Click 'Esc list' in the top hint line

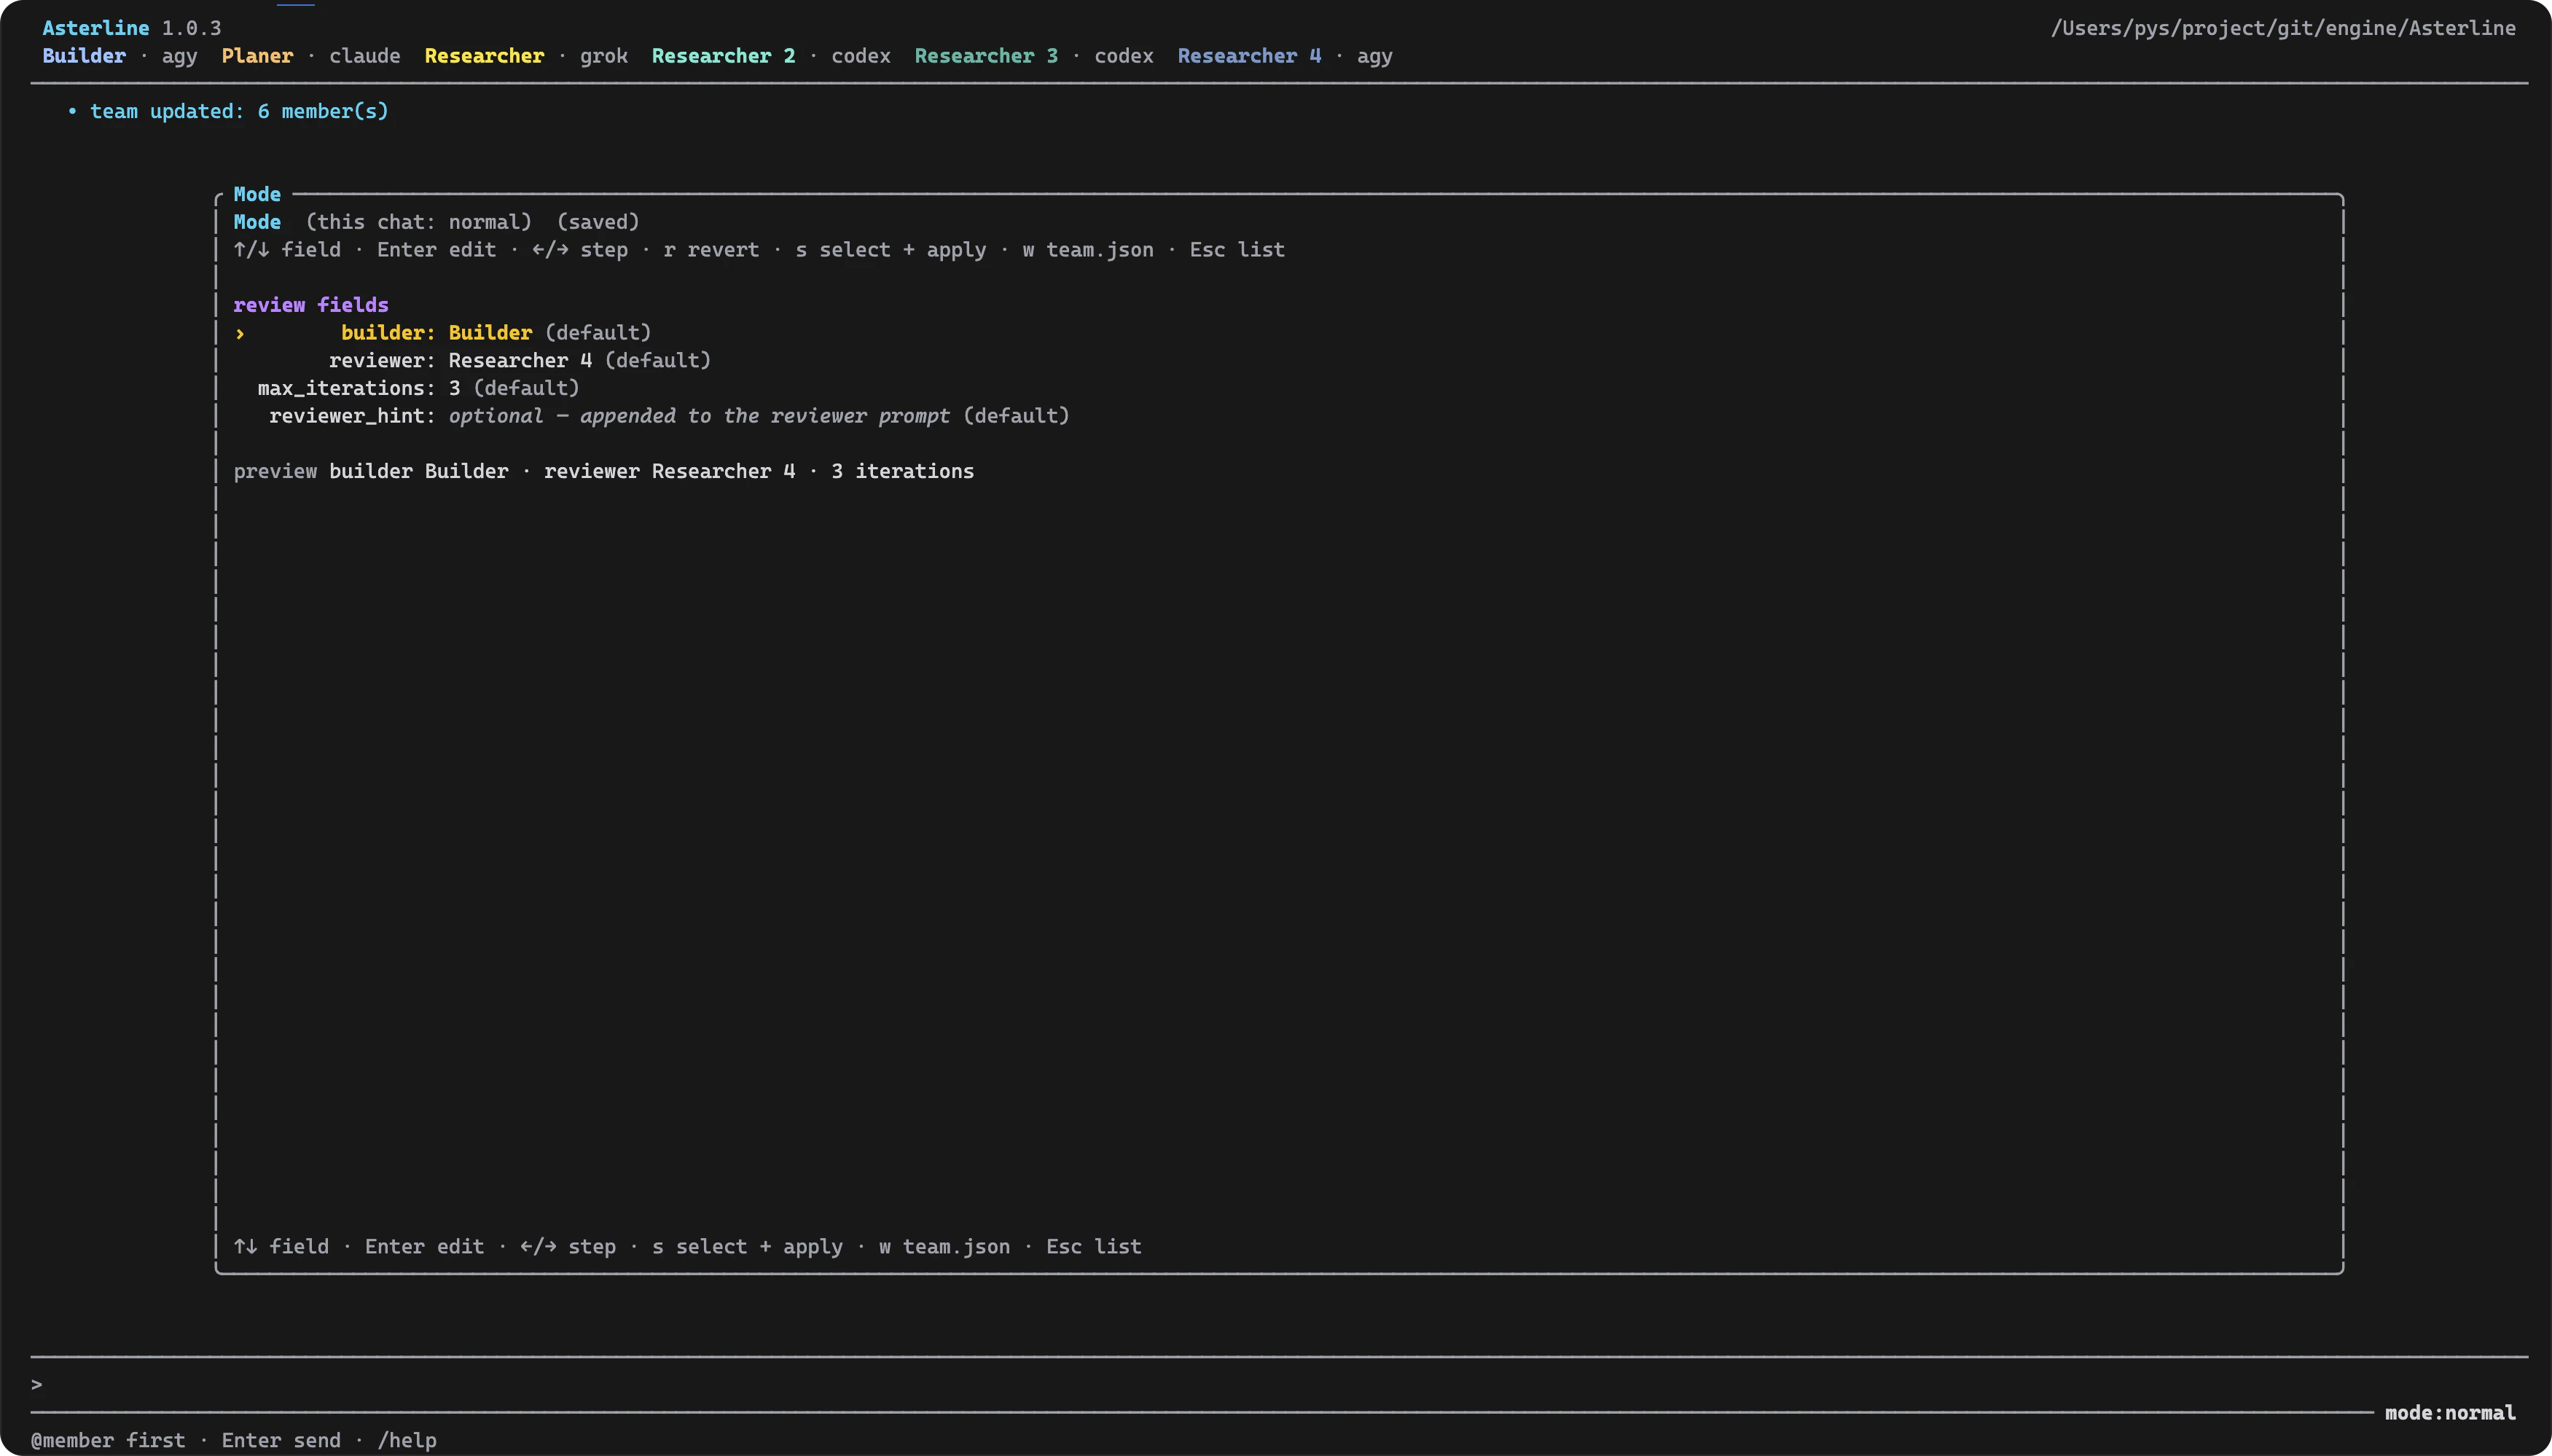(1237, 250)
